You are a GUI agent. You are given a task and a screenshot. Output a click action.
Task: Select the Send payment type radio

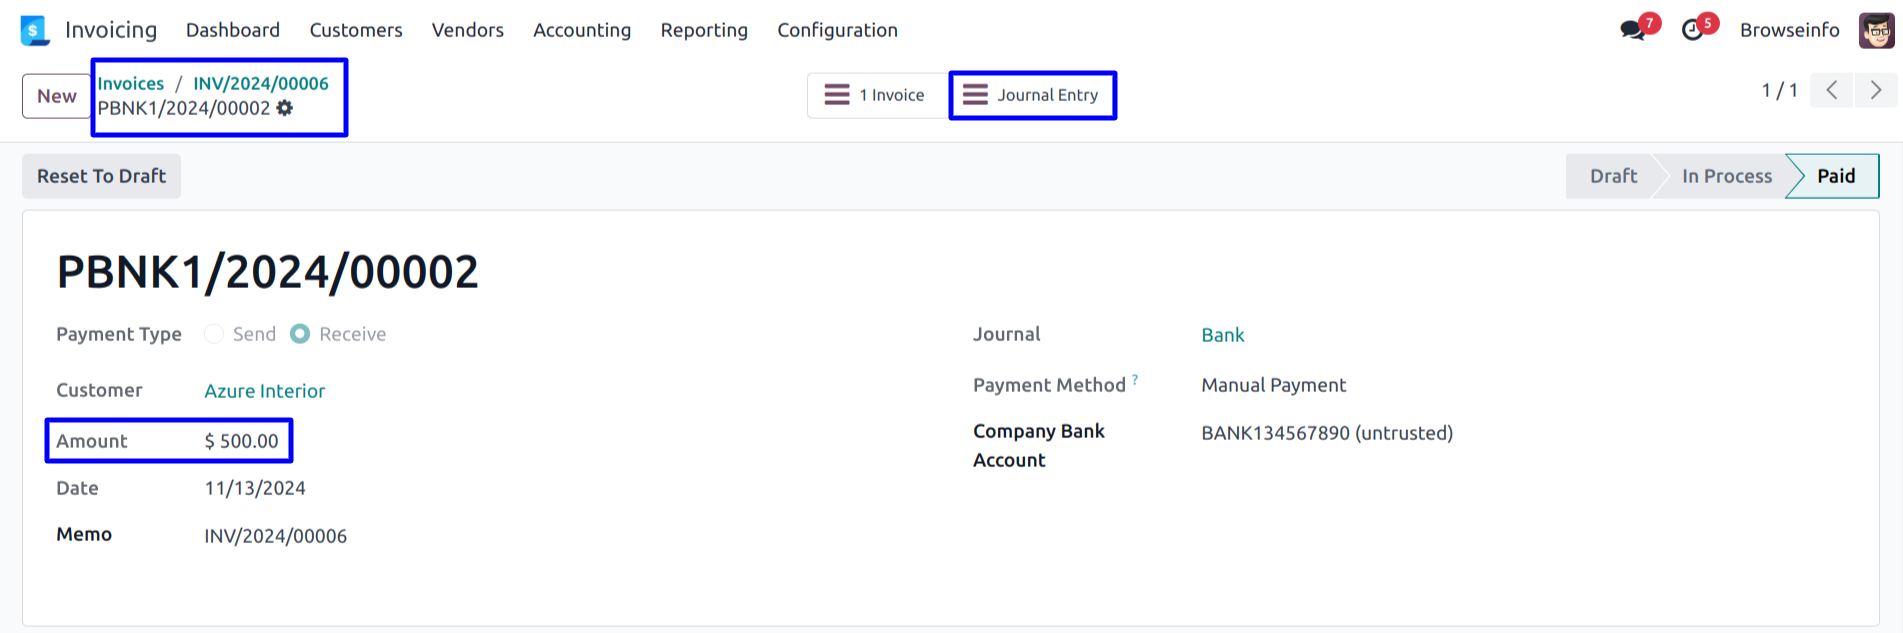pyautogui.click(x=214, y=334)
